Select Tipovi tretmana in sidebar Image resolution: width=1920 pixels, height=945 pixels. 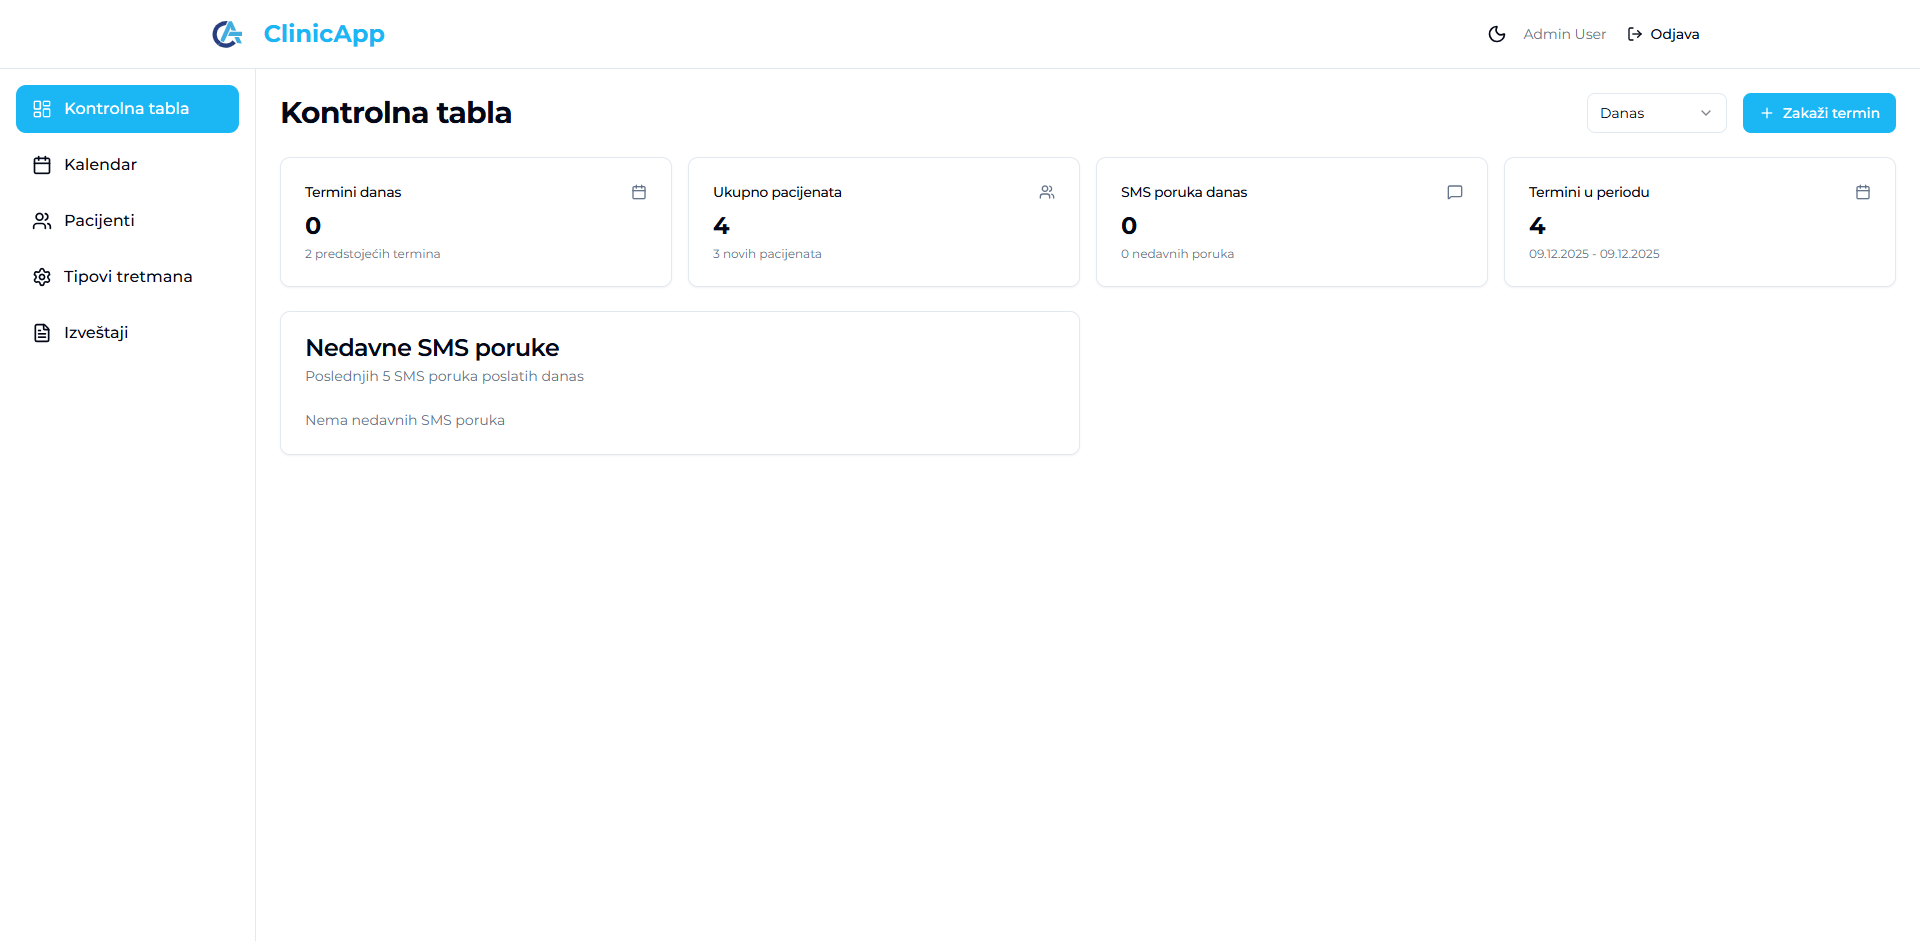(x=127, y=277)
